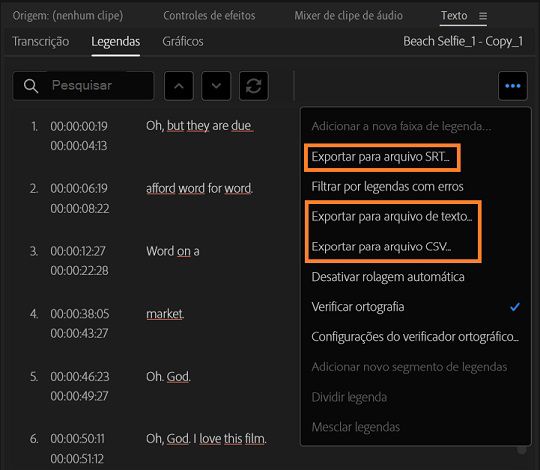This screenshot has height=470, width=540.
Task: Click end timecode 00:00:49:27
Action: coord(79,396)
